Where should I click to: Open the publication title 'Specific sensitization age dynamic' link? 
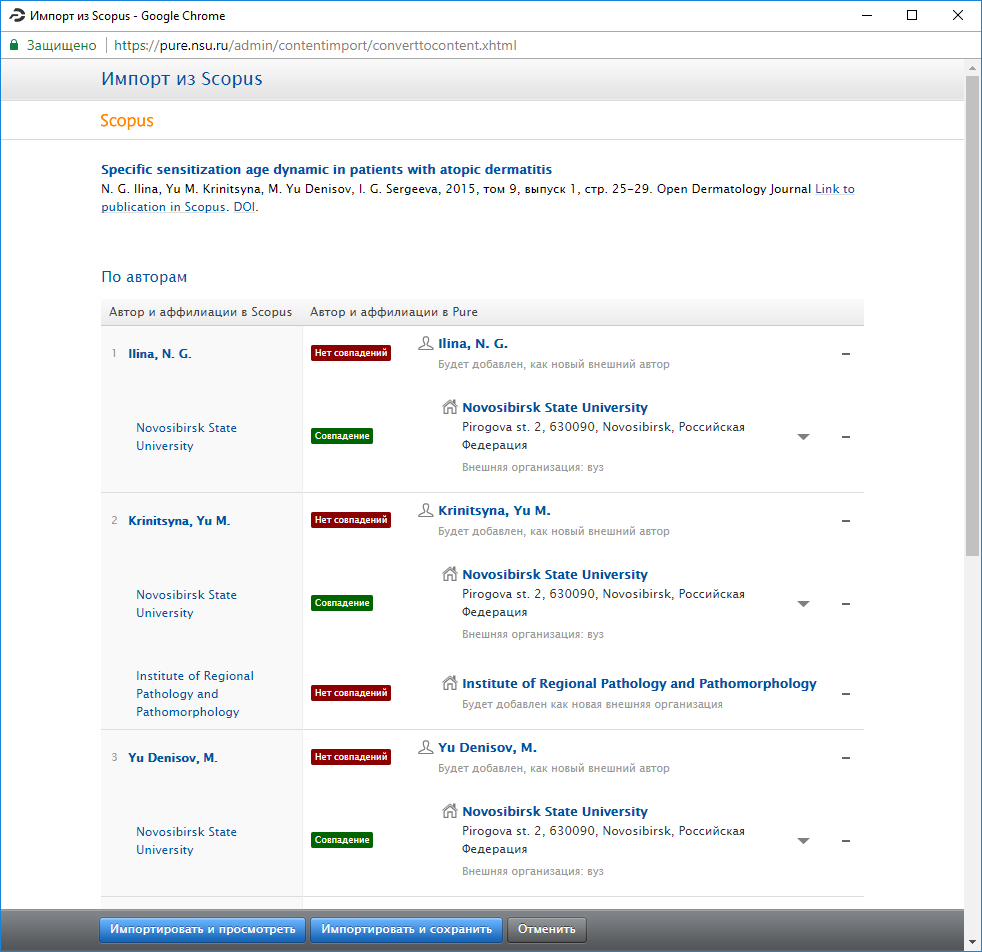click(326, 169)
